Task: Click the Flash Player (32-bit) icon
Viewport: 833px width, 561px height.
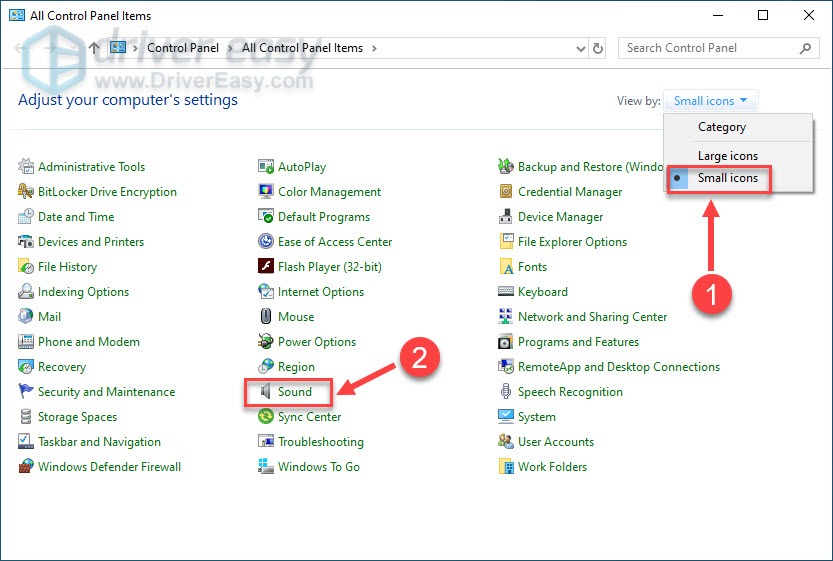Action: (266, 267)
